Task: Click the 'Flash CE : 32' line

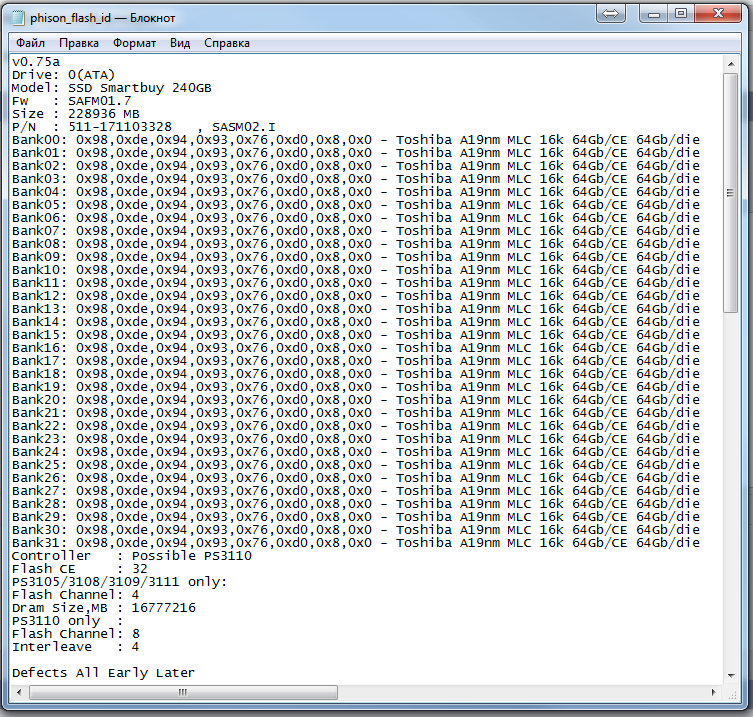Action: (80, 569)
